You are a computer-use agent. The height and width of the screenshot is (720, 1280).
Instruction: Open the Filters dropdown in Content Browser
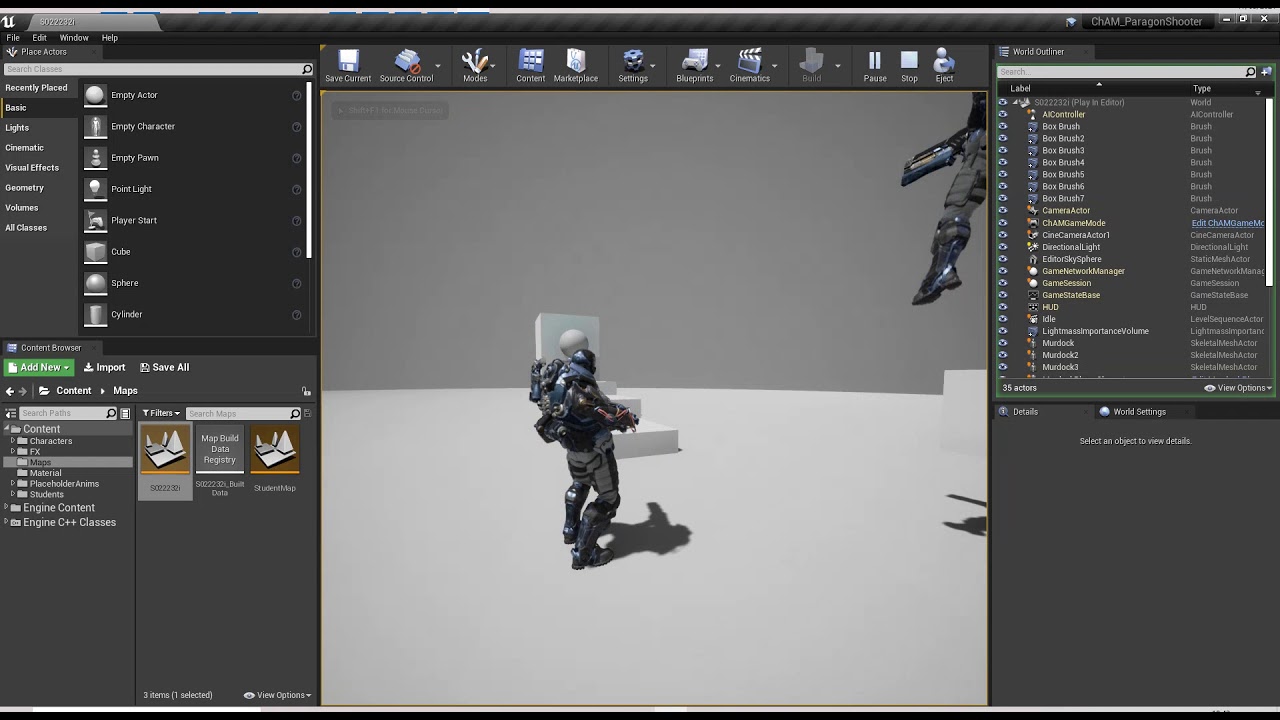click(x=161, y=413)
